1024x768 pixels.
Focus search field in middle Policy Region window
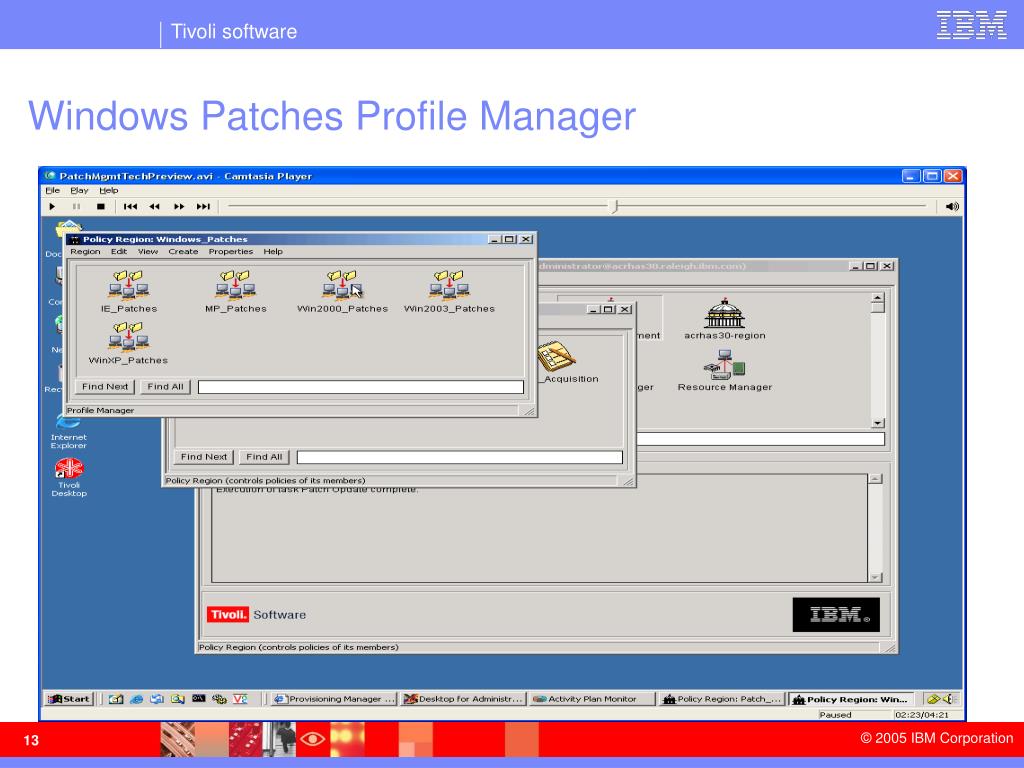460,457
